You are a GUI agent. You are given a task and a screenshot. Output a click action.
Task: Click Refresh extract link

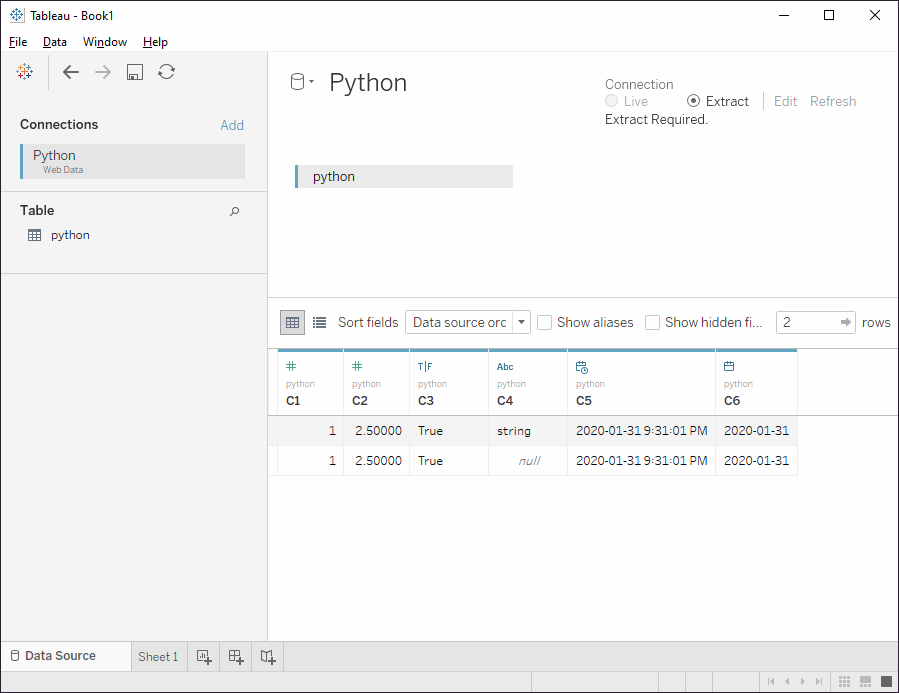click(x=833, y=101)
